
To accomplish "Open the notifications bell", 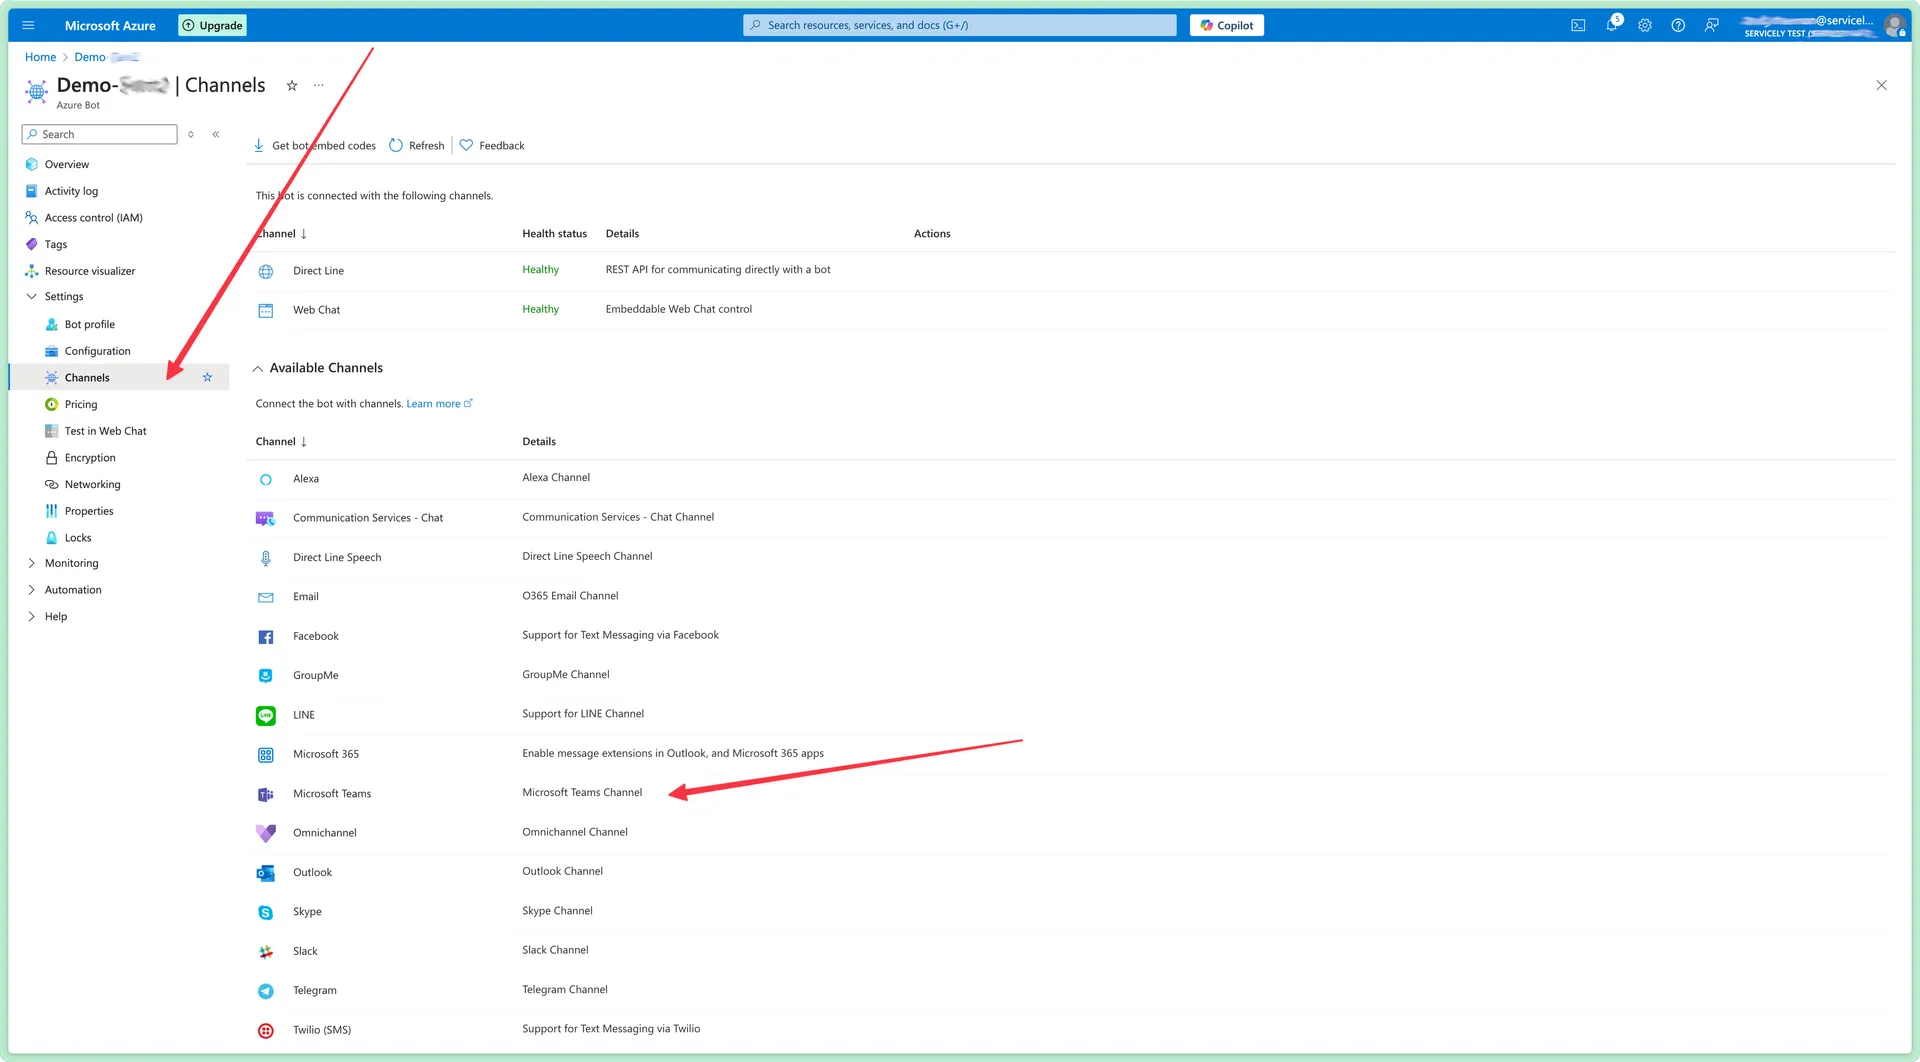I will click(1612, 25).
